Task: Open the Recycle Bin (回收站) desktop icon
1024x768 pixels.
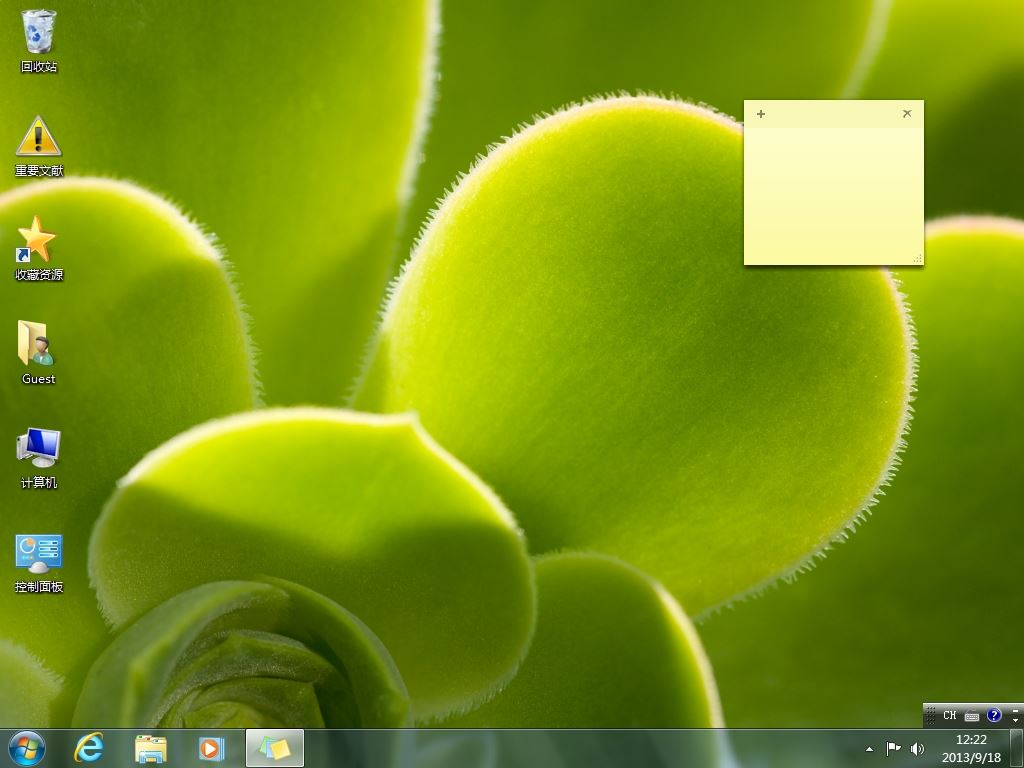Action: [x=39, y=40]
